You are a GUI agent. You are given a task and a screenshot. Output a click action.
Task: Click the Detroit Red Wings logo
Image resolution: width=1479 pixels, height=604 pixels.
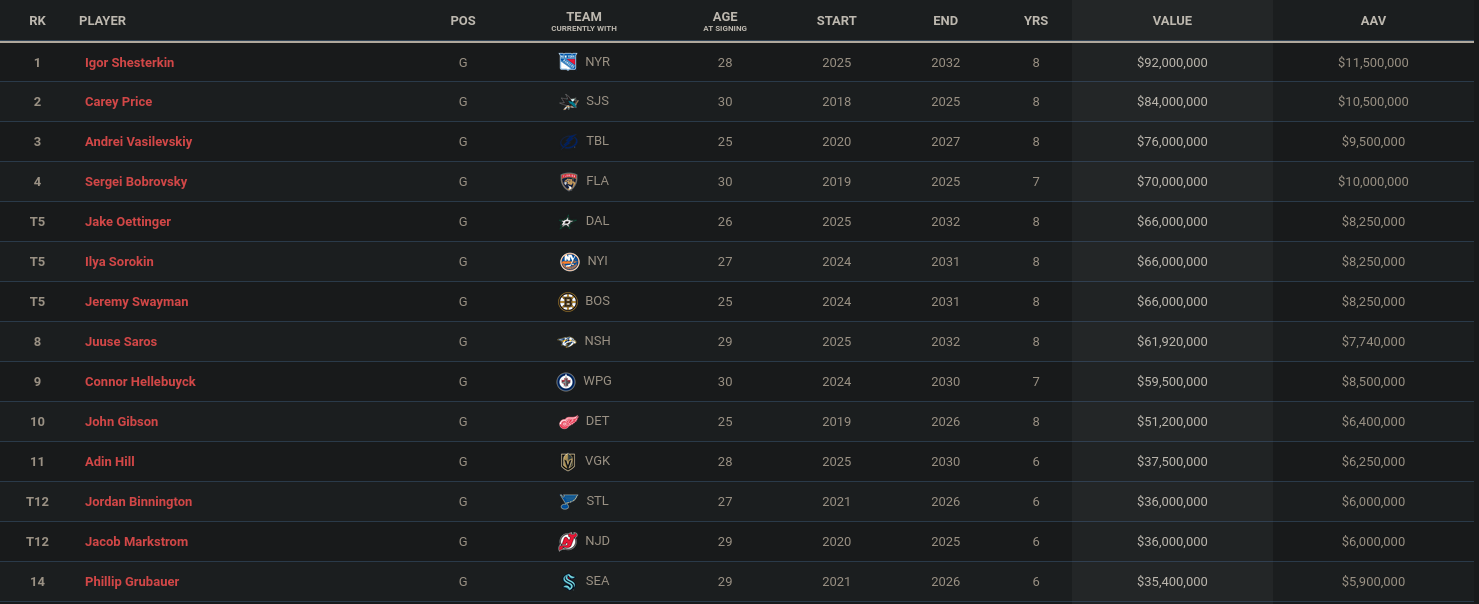[x=568, y=422]
